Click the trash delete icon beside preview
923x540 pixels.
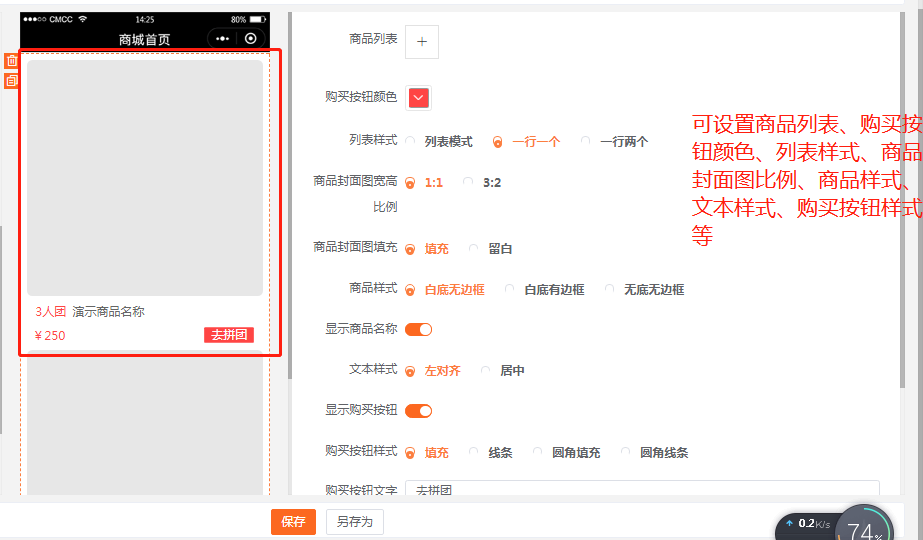tap(11, 61)
